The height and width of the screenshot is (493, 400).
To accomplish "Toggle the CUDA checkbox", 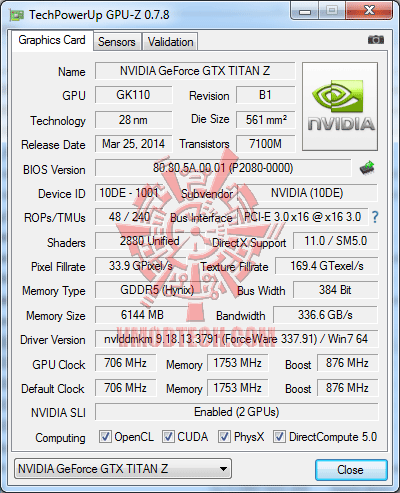I will pos(168,436).
